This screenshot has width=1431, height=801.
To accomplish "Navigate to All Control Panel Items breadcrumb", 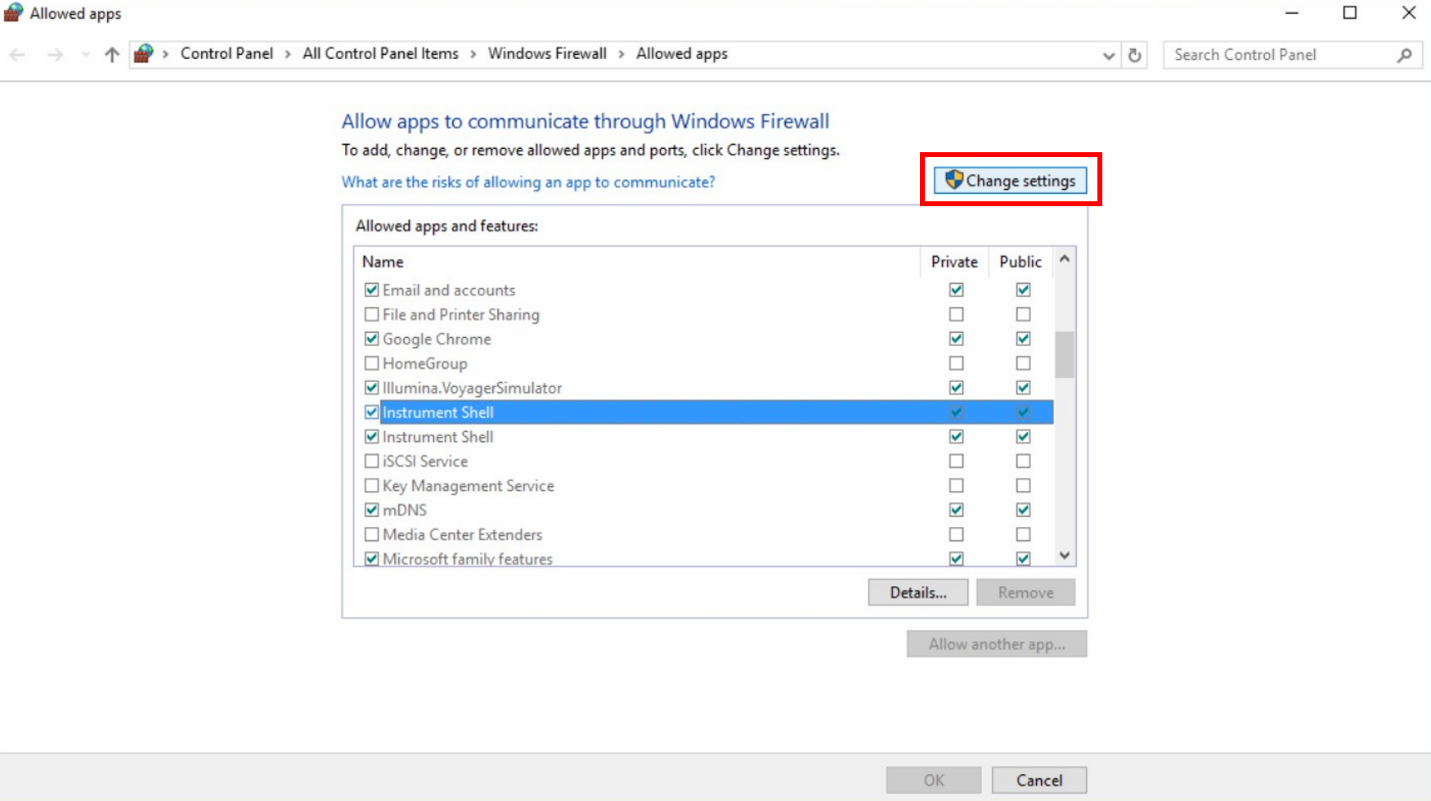I will pos(380,54).
